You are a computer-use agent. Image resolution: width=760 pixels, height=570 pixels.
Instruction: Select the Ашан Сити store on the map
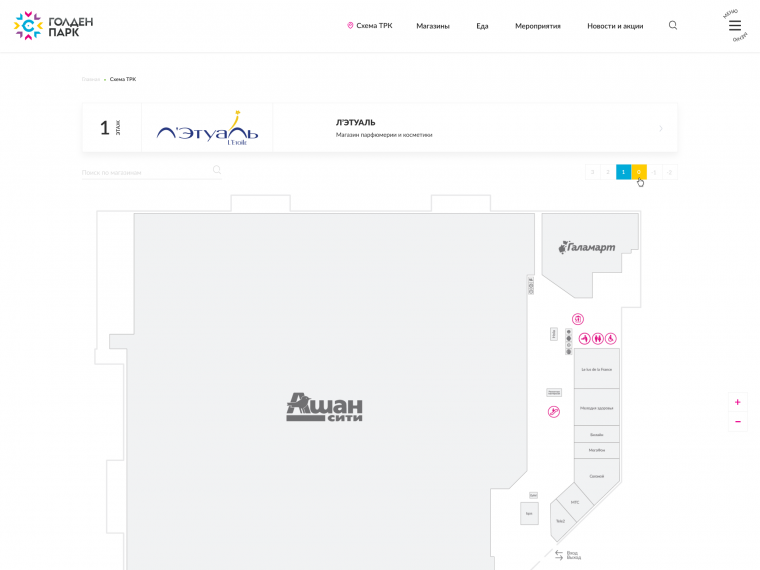(324, 407)
